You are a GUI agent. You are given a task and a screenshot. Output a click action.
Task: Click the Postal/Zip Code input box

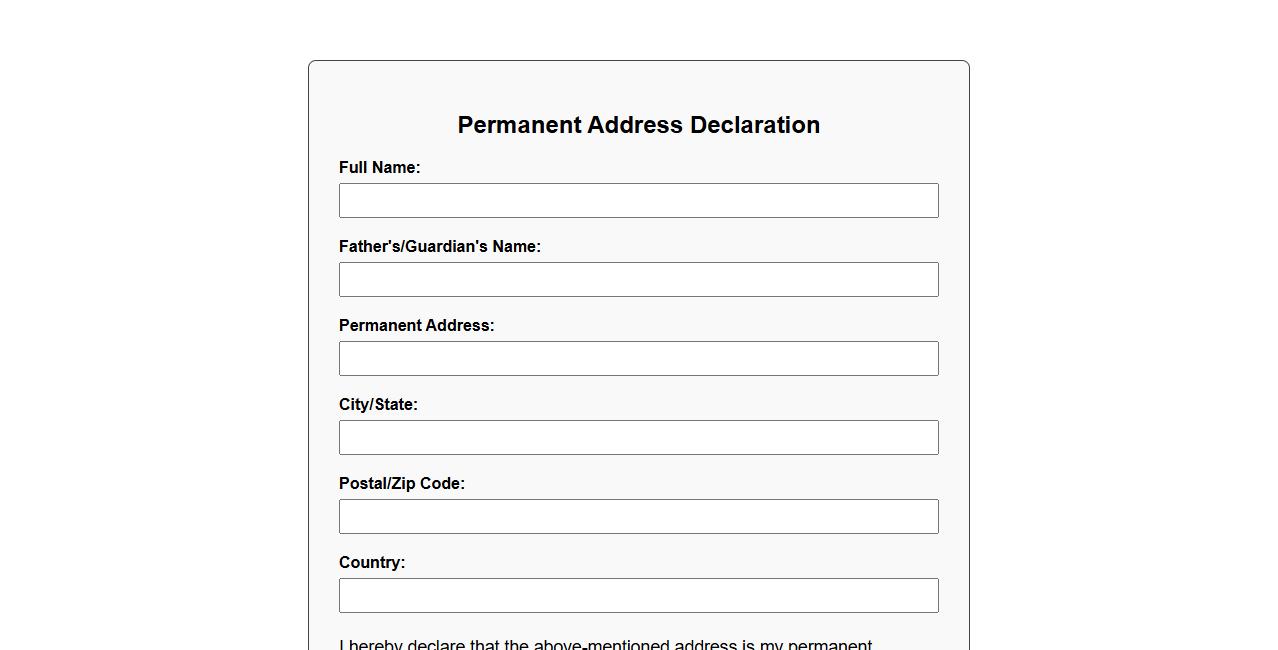point(638,516)
